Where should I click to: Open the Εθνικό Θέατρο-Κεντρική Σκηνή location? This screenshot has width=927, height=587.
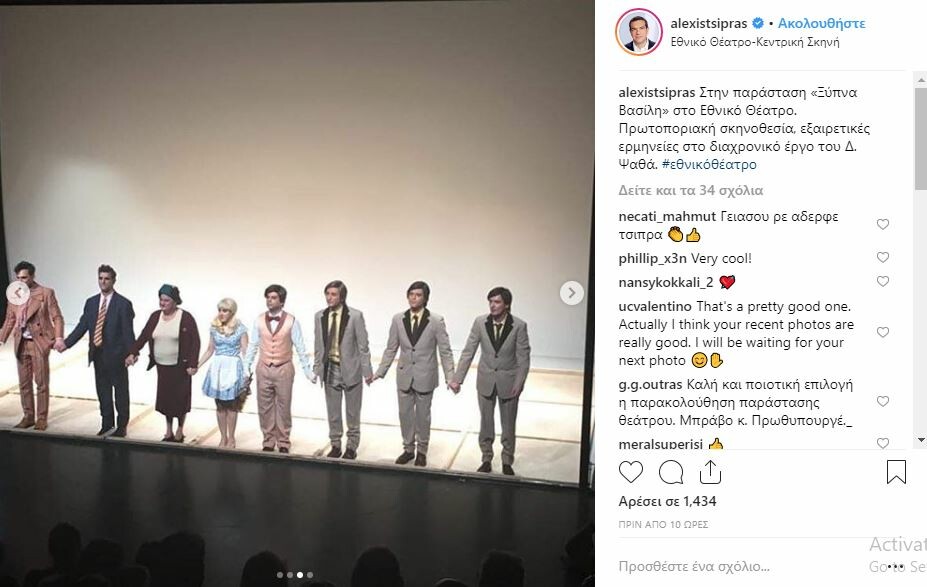click(x=755, y=42)
